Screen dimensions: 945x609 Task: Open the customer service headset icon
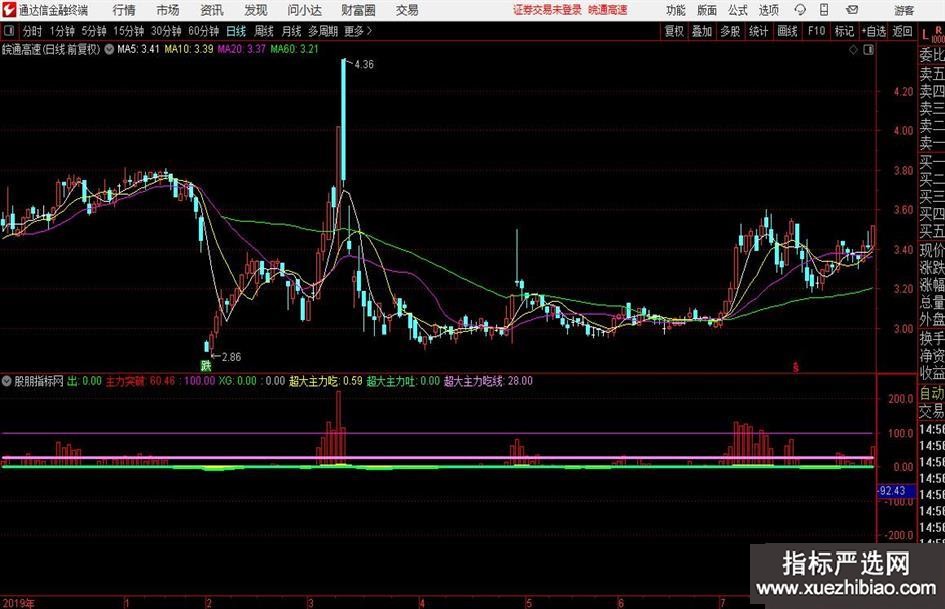tap(800, 10)
